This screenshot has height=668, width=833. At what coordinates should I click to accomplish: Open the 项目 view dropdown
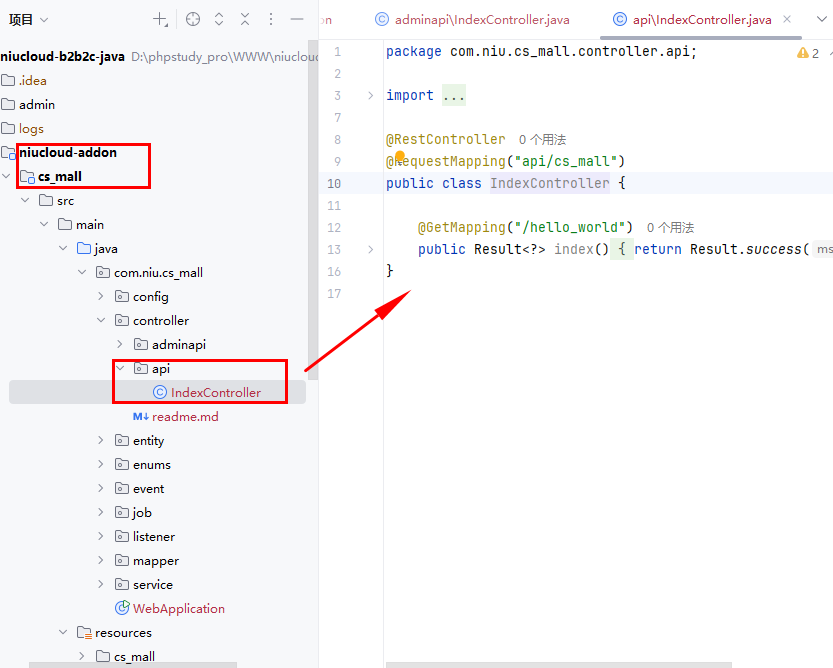click(28, 19)
